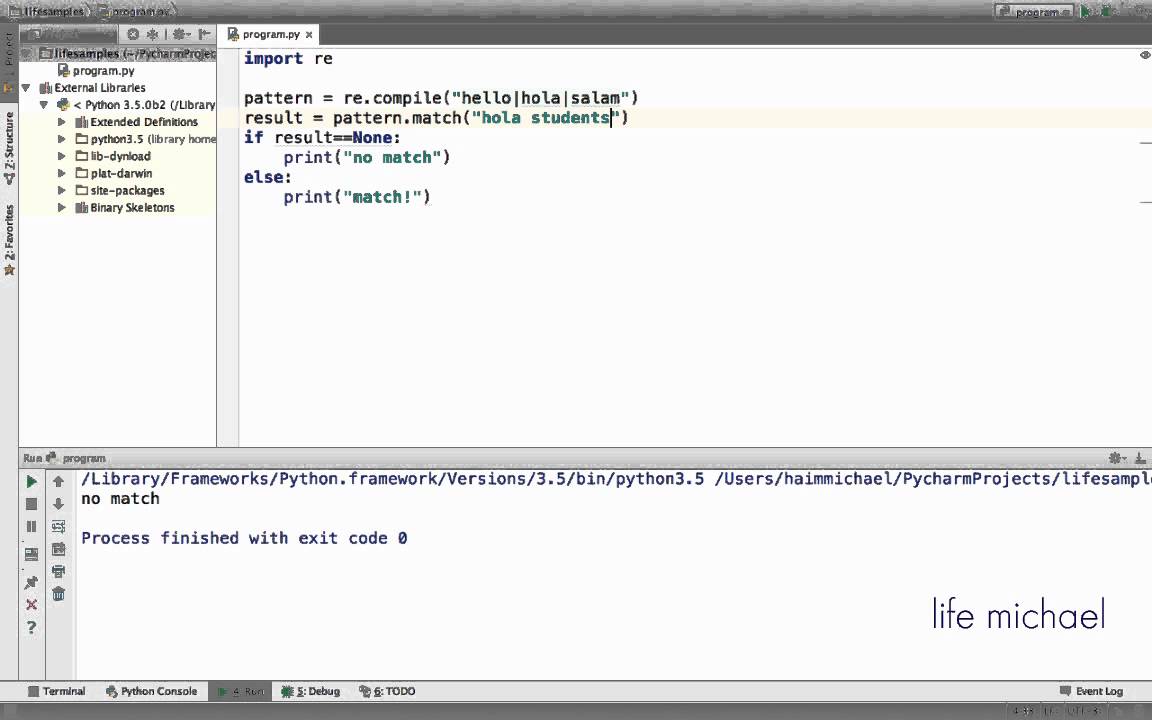Click the inspection eye icon in editor
This screenshot has height=720, width=1152.
click(x=1144, y=55)
